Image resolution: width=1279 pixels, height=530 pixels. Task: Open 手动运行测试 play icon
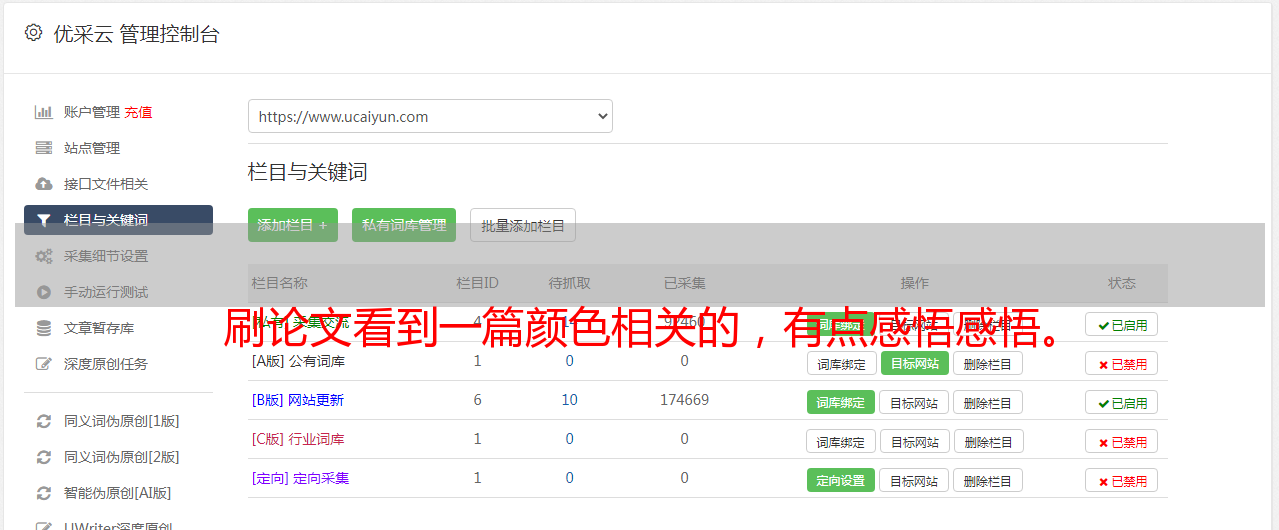point(44,292)
